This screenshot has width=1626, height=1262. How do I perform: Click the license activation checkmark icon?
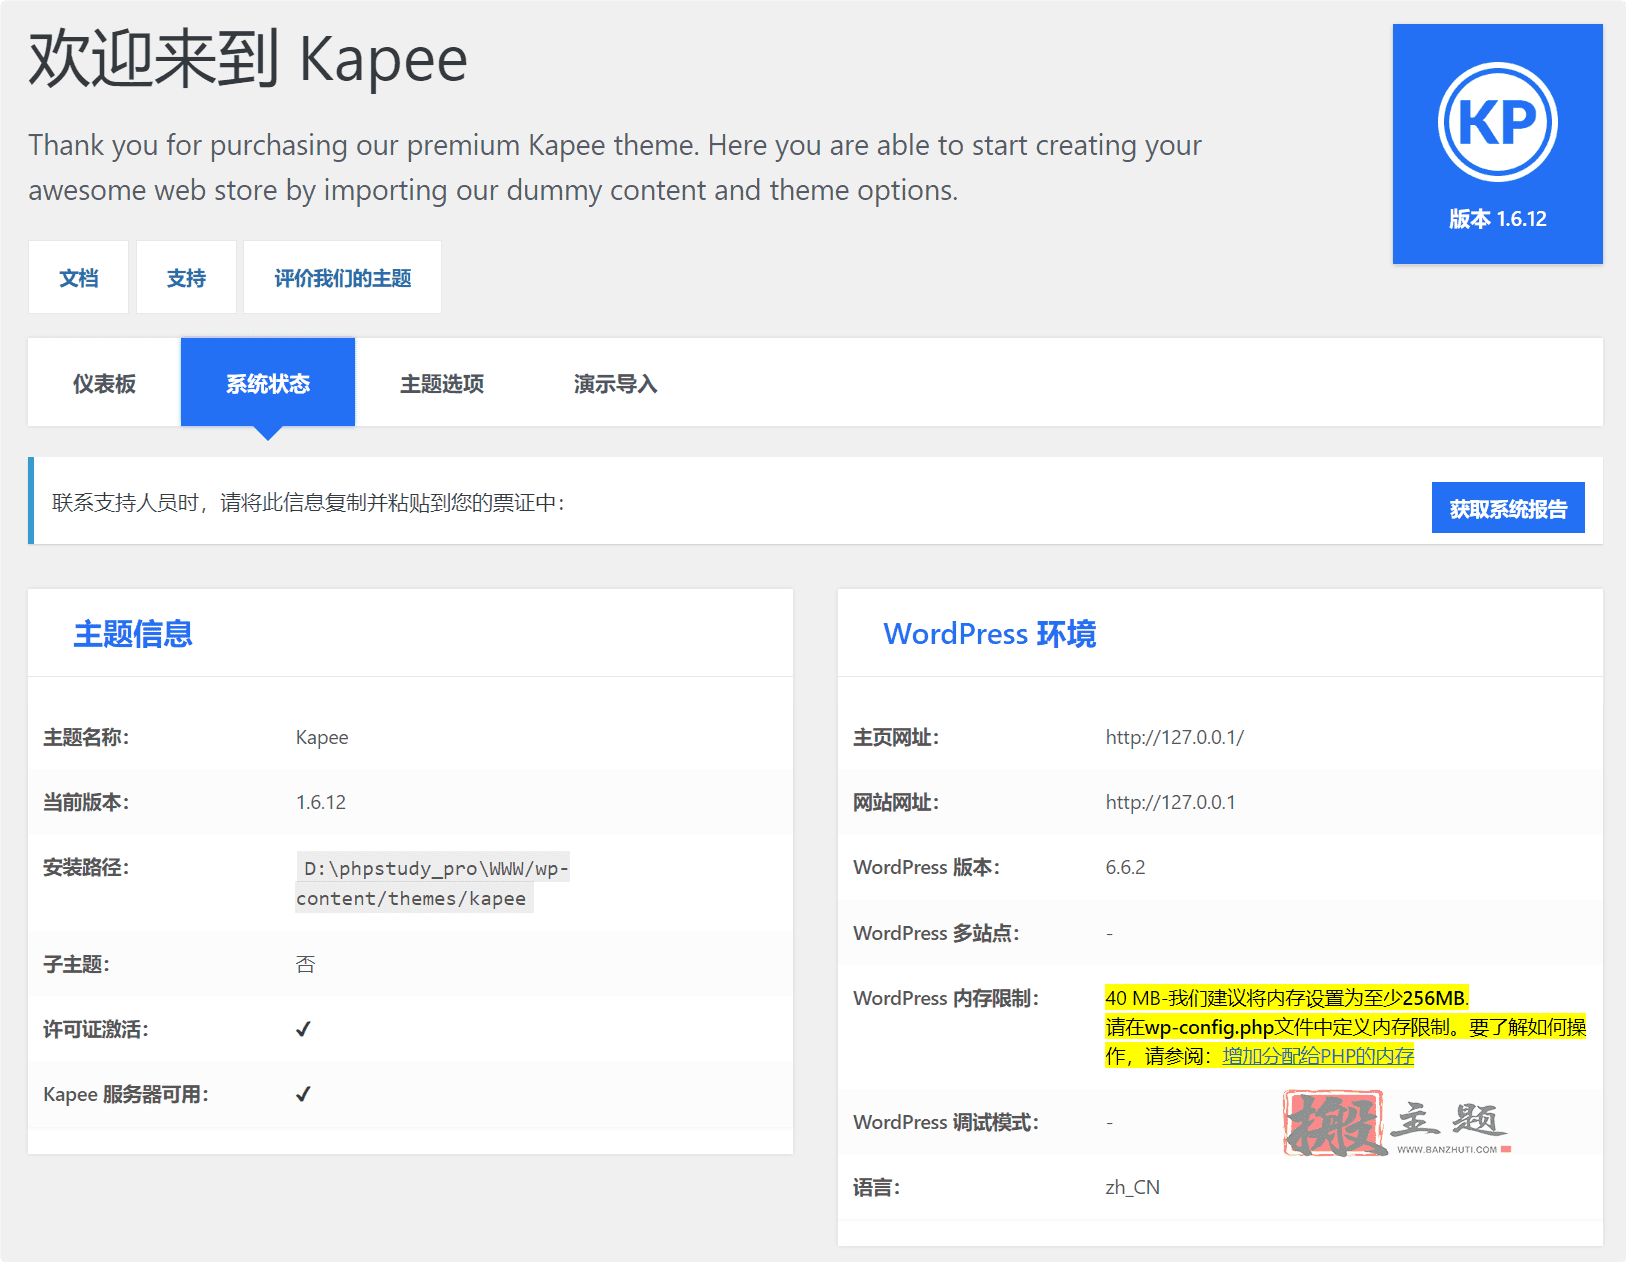(x=303, y=1029)
